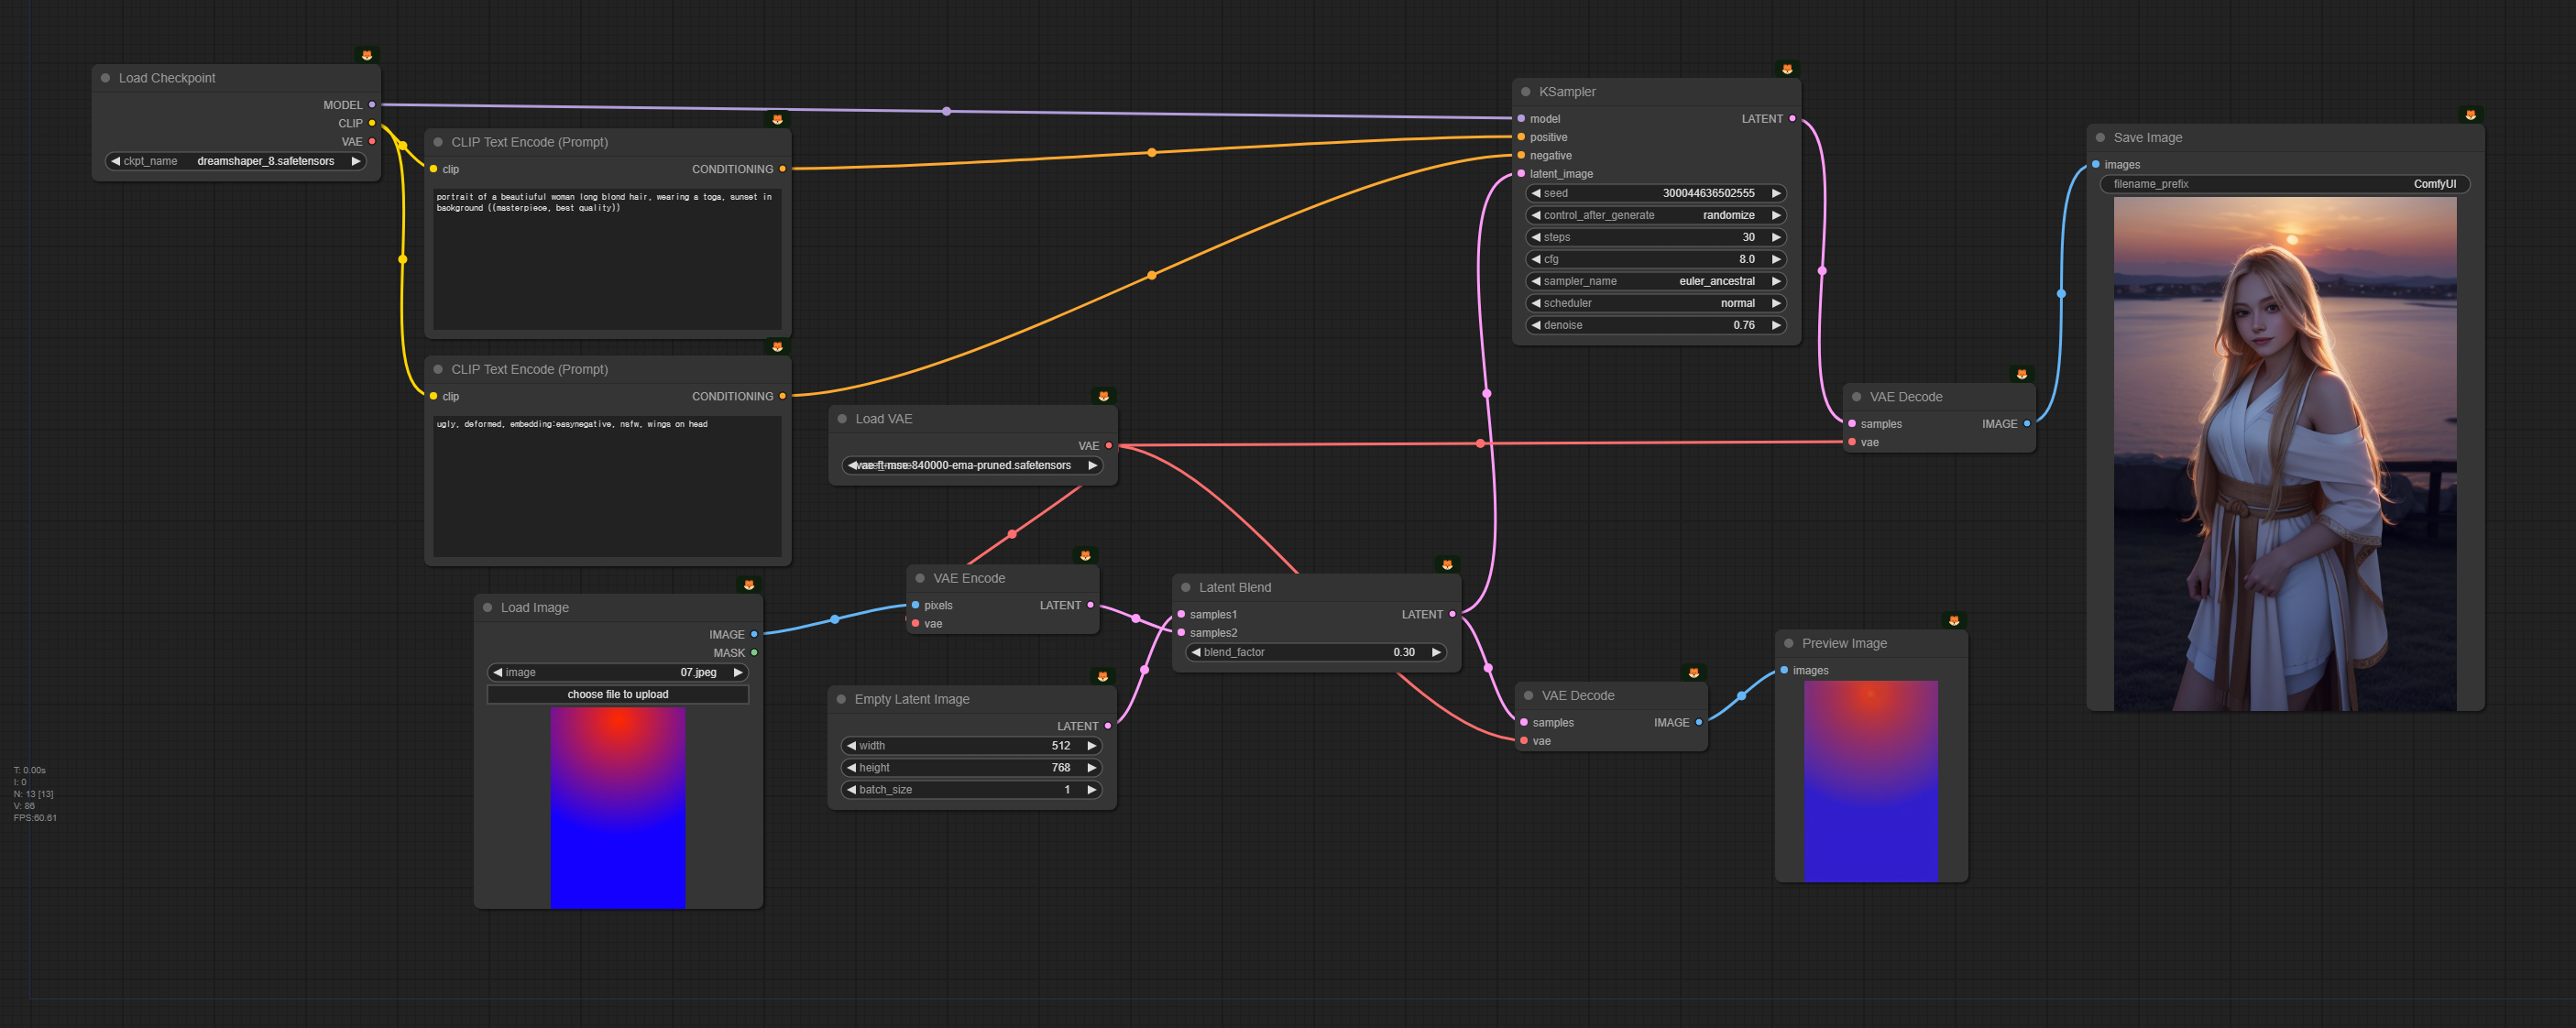Click the fox badge above the Preview Image node
Screen dimensions: 2576x1028
1954,621
